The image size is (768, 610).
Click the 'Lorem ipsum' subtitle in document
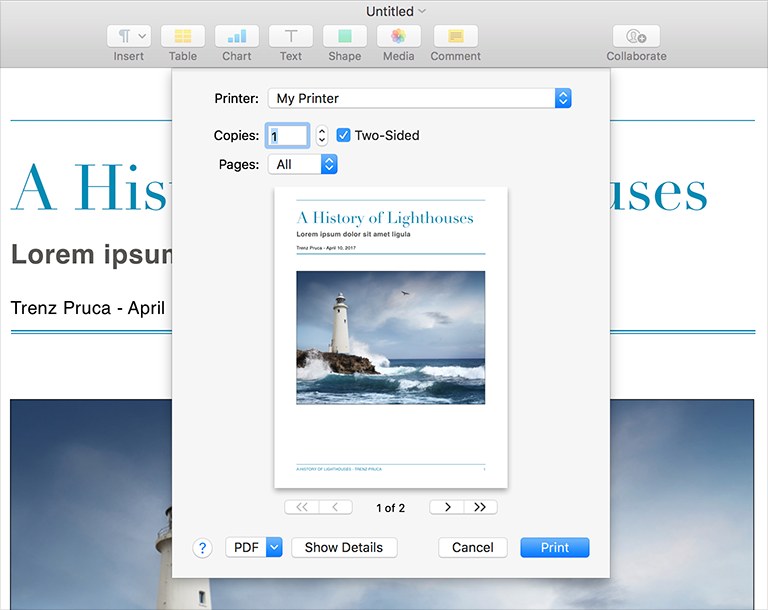[x=92, y=255]
